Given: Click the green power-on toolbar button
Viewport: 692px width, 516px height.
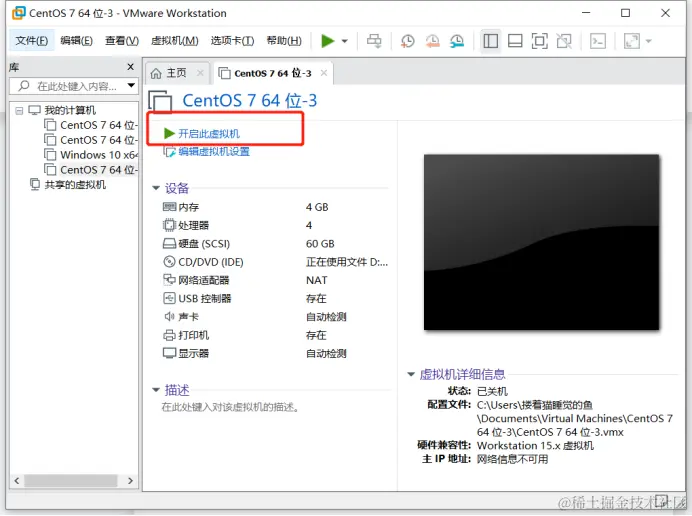Looking at the screenshot, I should [327, 41].
